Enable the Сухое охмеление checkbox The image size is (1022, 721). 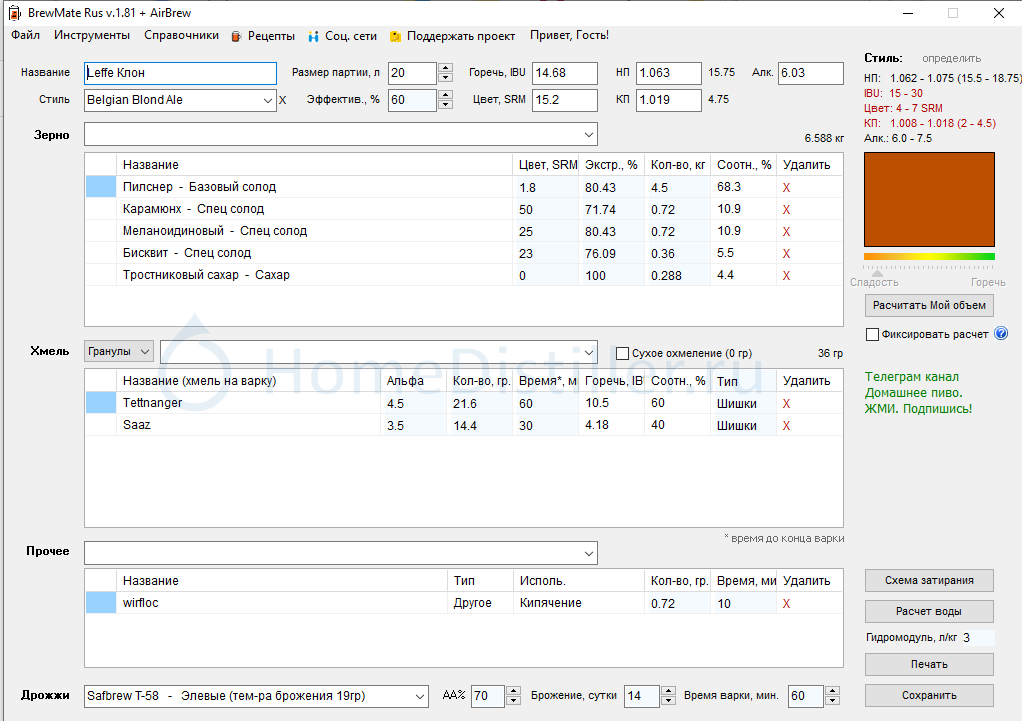[x=622, y=353]
